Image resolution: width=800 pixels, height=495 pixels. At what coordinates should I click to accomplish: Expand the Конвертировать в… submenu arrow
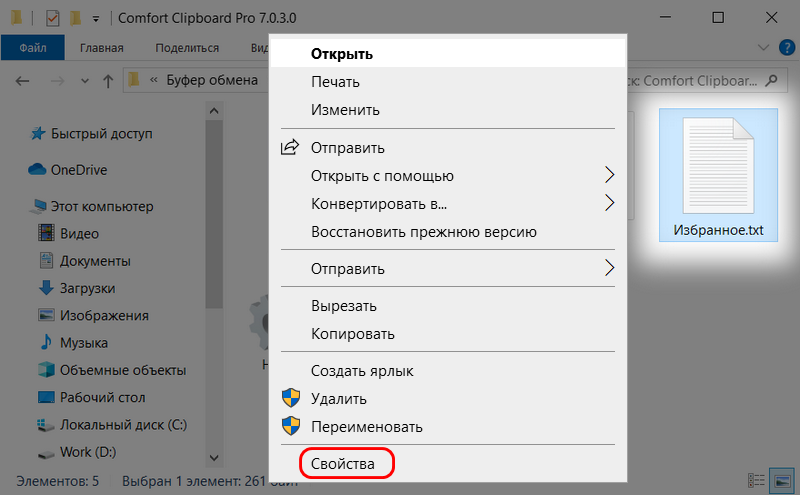pyautogui.click(x=609, y=203)
